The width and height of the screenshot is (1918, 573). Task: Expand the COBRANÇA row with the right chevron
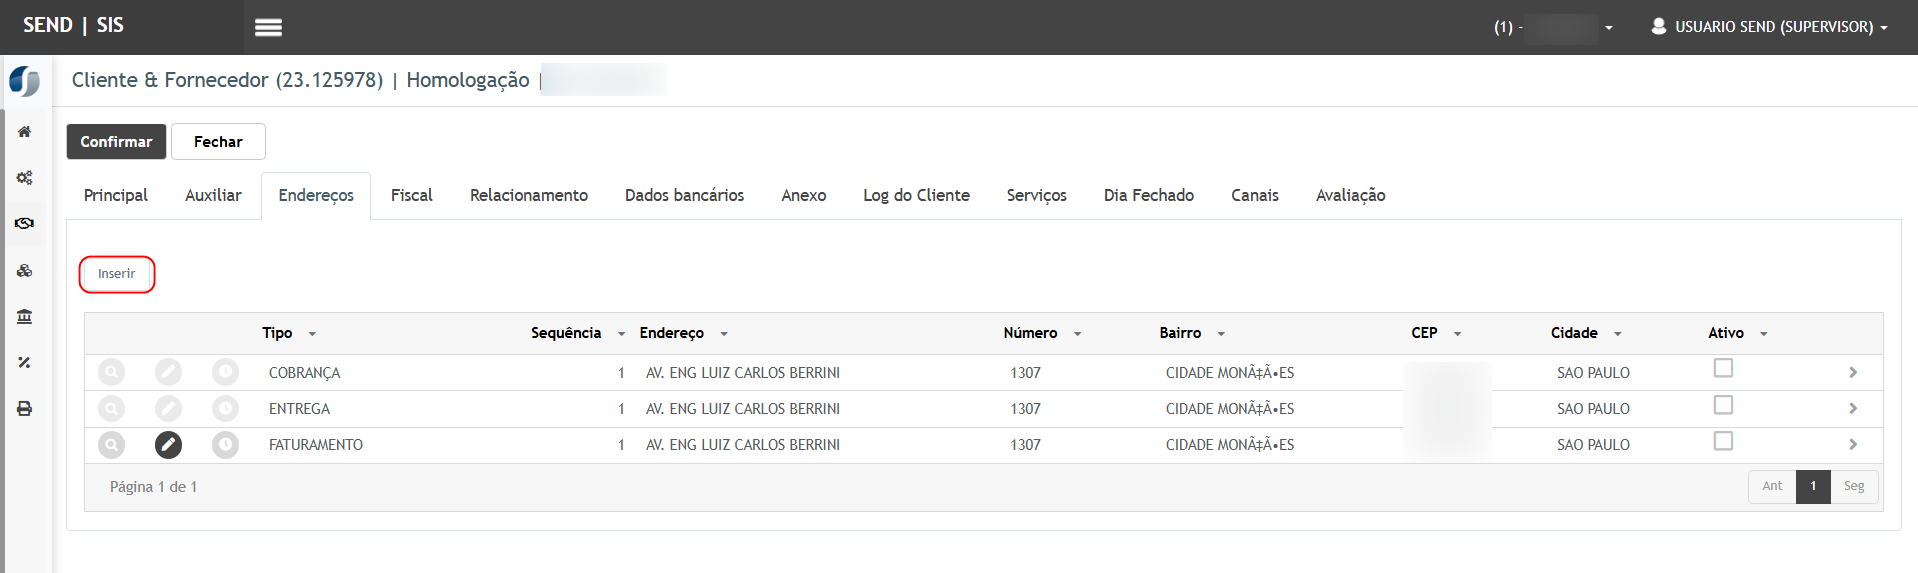(x=1853, y=373)
